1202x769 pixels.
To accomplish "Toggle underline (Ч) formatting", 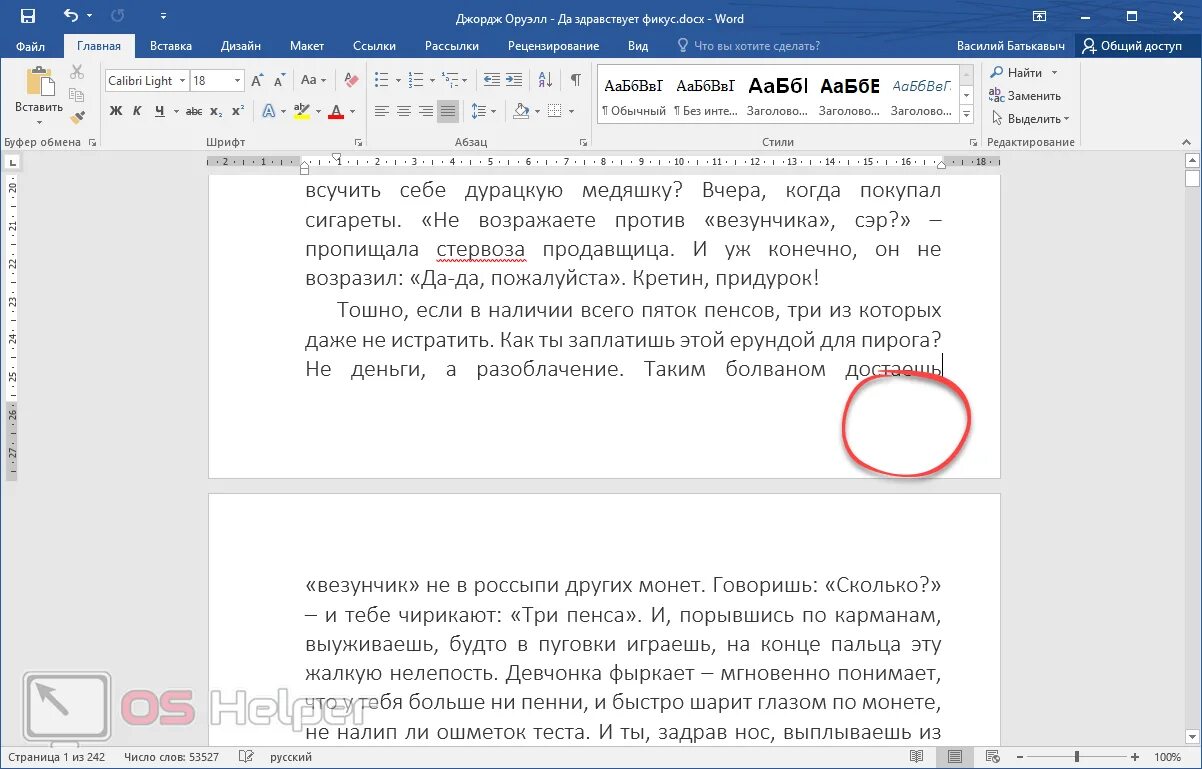I will 160,111.
